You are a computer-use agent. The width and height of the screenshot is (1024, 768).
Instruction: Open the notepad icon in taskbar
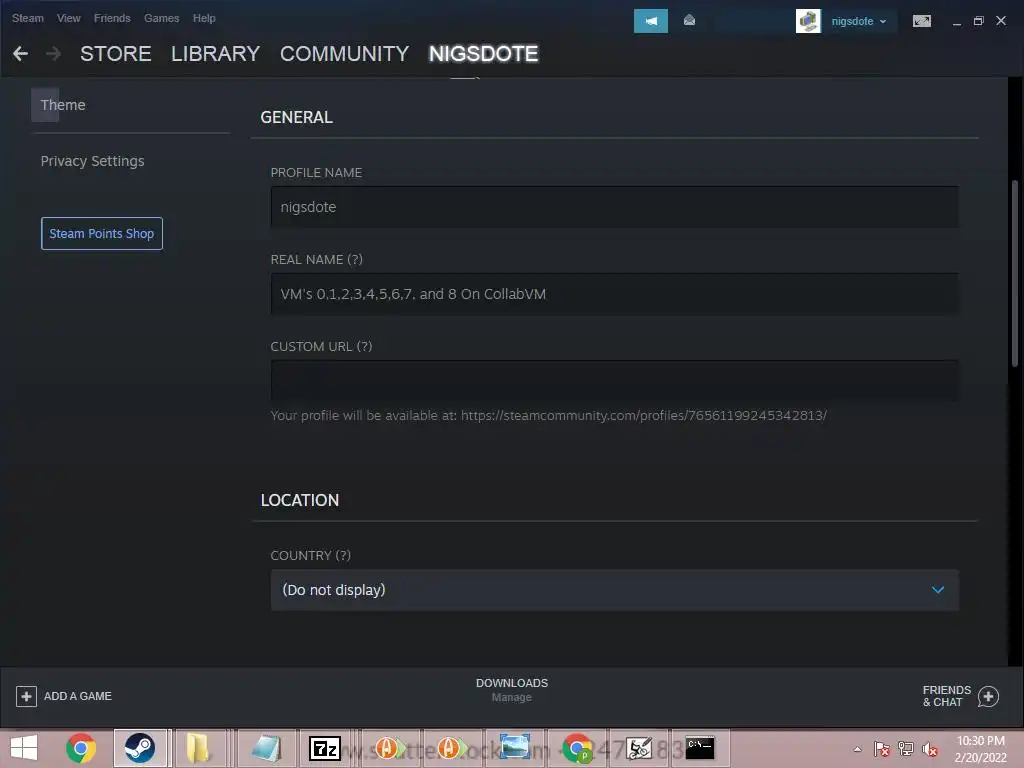click(x=266, y=748)
